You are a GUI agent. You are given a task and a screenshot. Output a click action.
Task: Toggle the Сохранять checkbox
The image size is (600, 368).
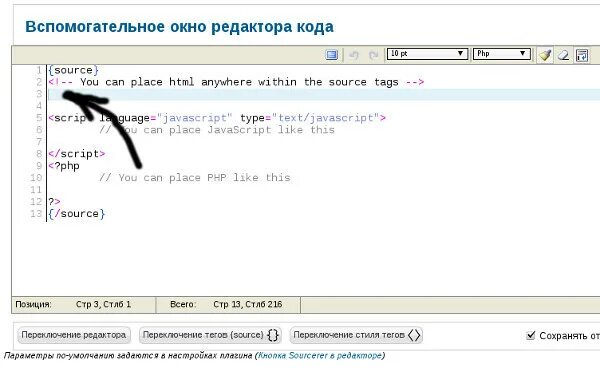[530, 335]
